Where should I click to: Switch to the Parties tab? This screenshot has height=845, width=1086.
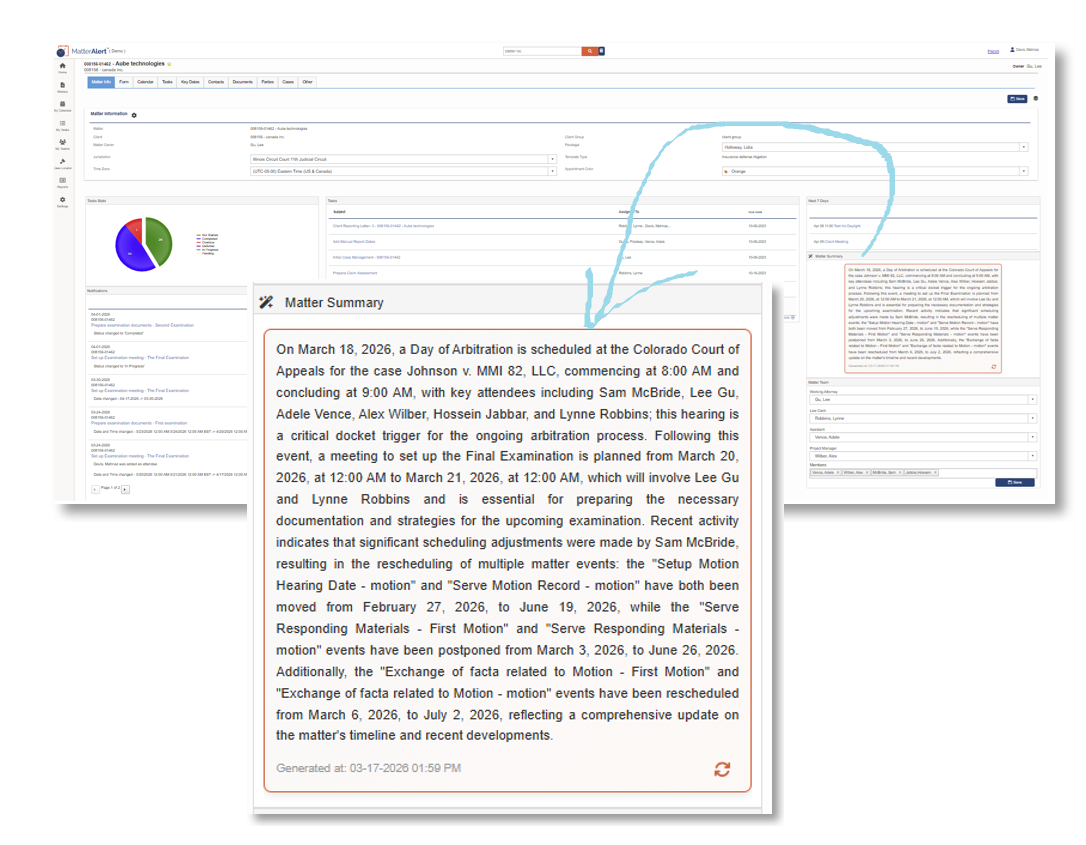[x=267, y=82]
